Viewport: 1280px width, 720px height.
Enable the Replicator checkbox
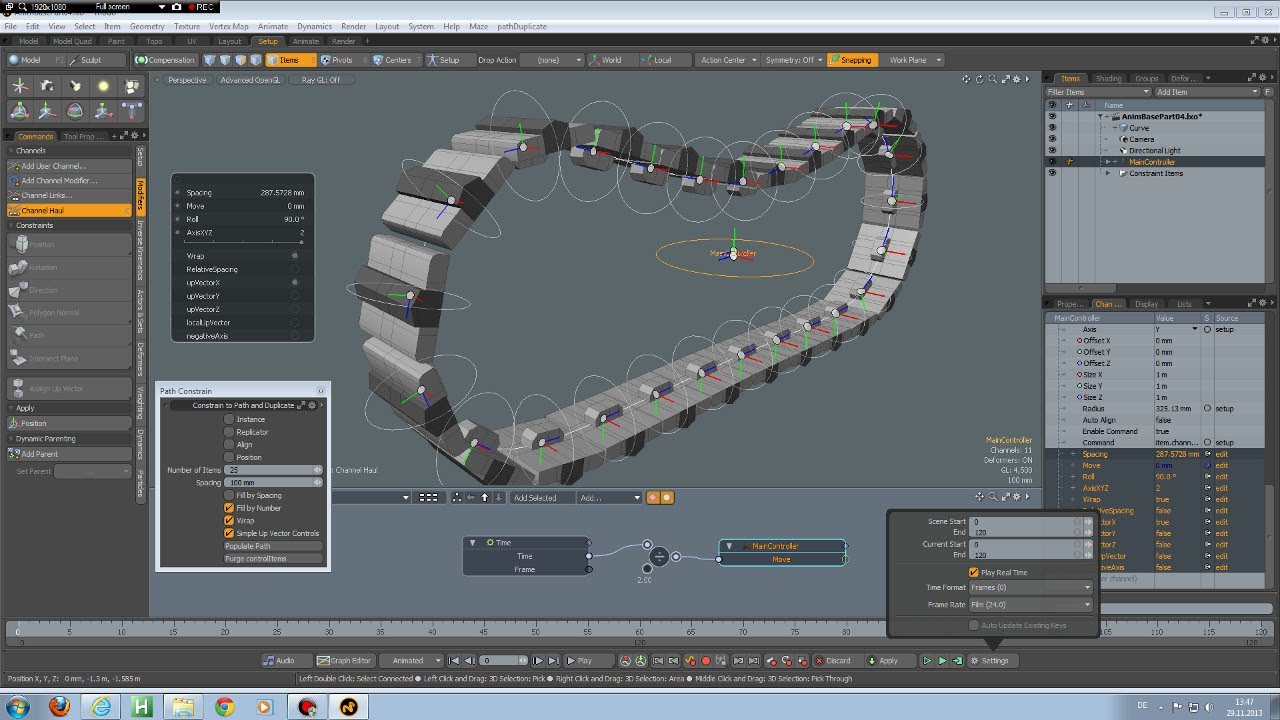229,432
